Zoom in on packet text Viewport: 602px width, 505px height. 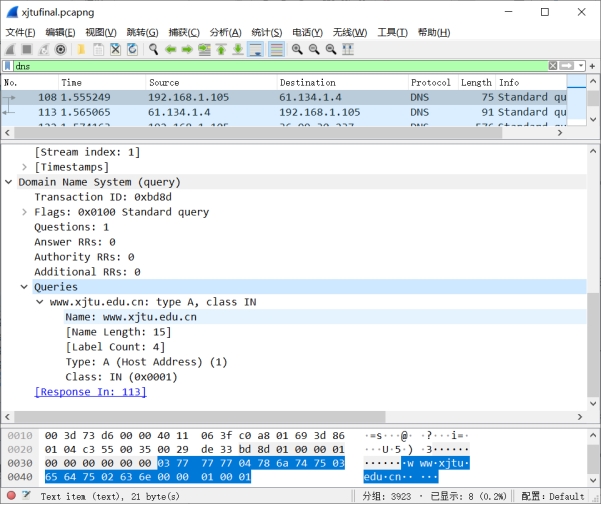pyautogui.click(x=296, y=49)
